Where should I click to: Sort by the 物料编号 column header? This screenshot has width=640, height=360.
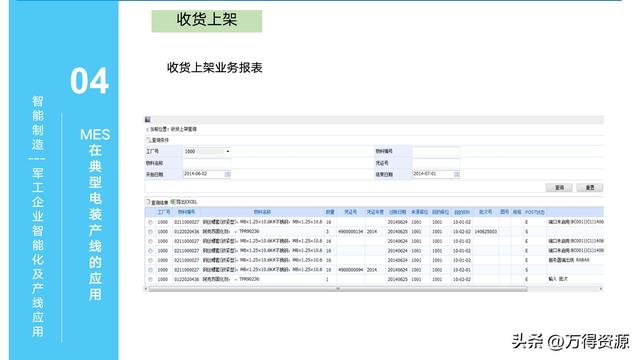click(x=186, y=212)
